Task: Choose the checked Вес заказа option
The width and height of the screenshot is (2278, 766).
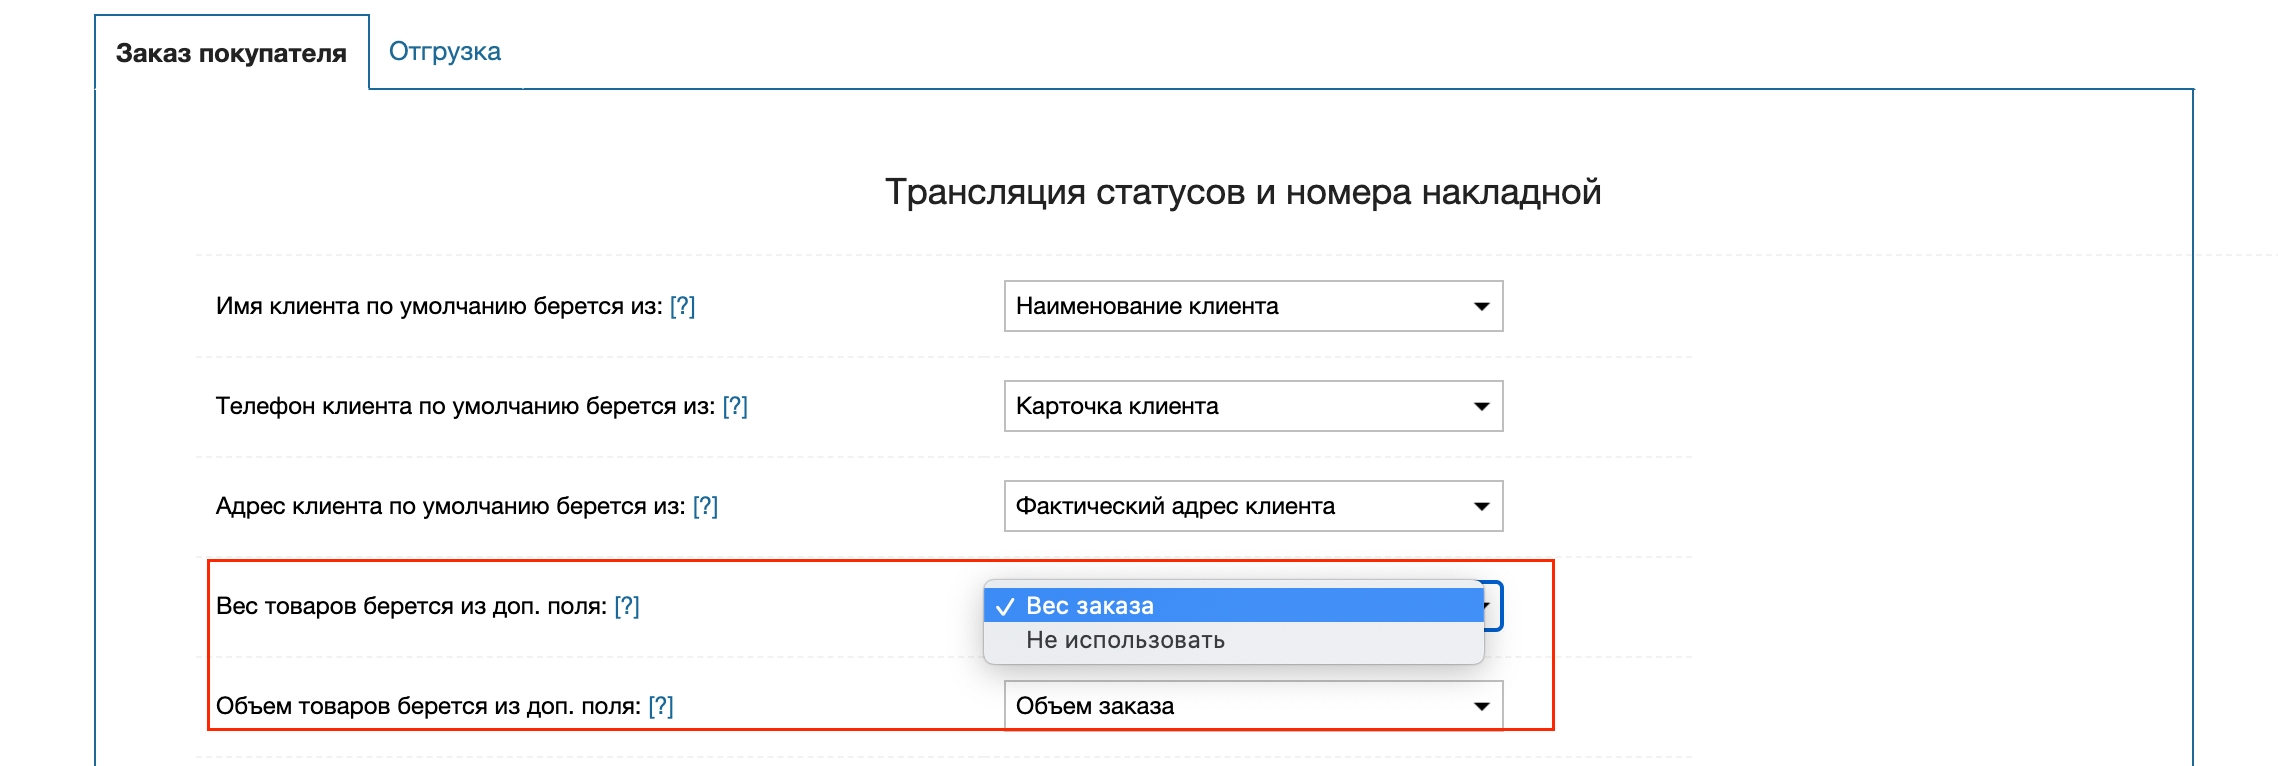Action: tap(1232, 606)
